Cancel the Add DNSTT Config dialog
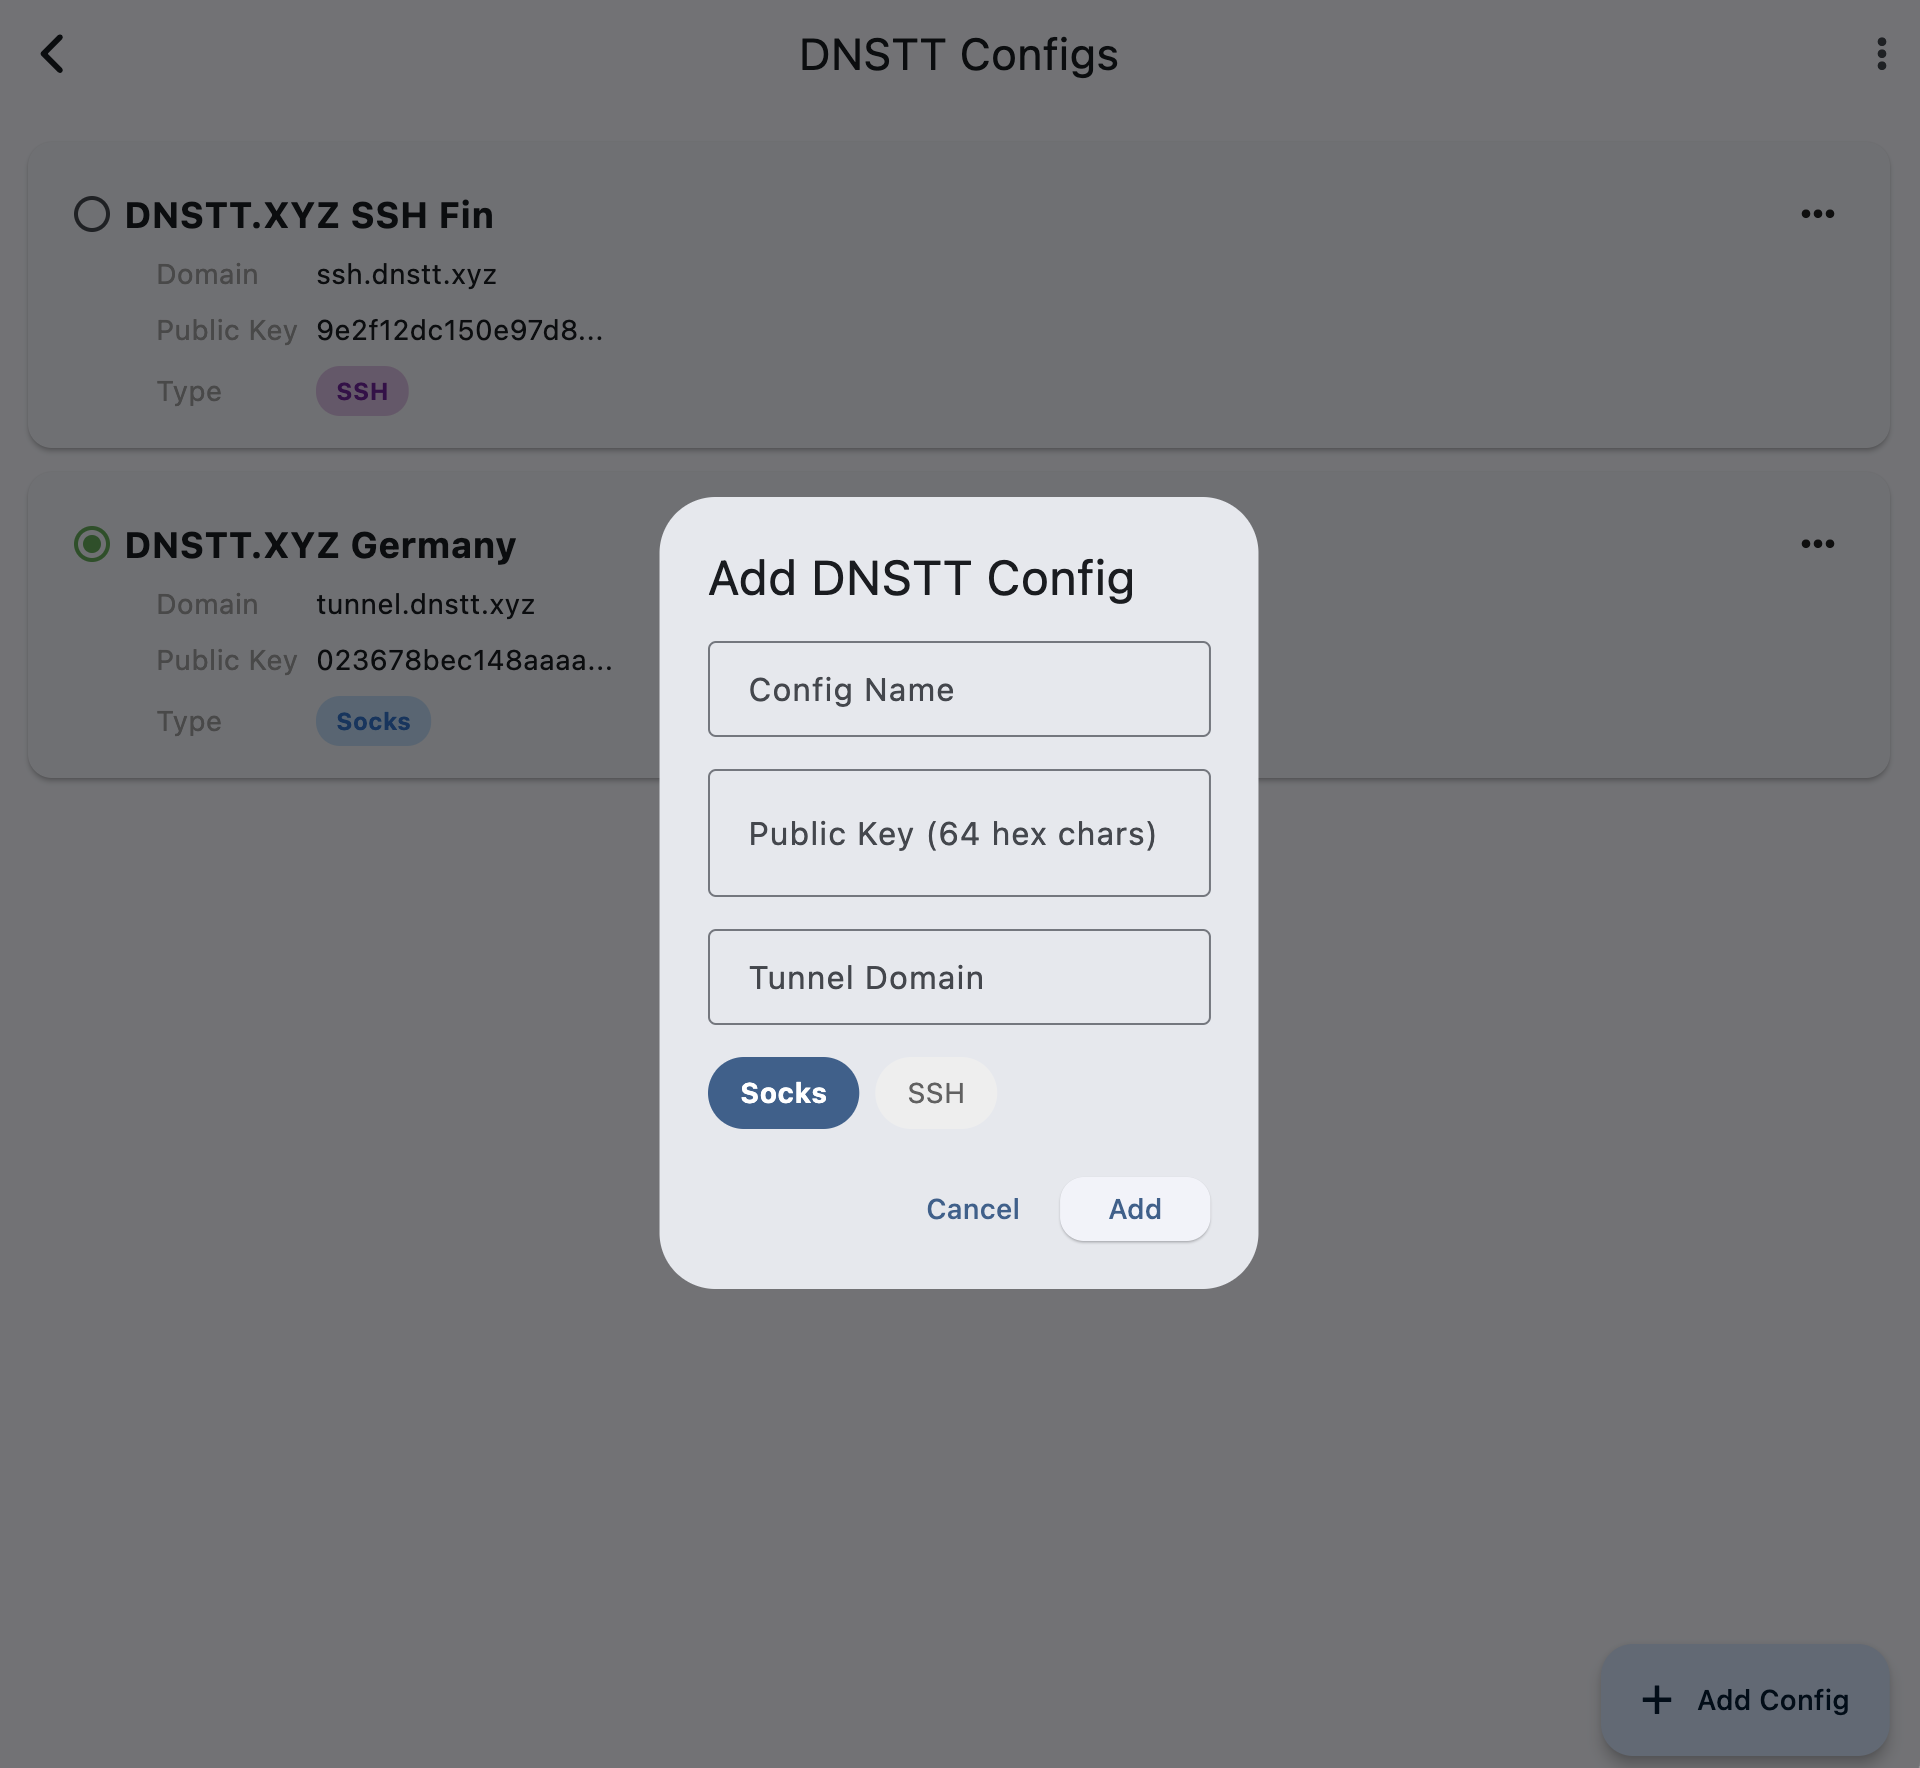 [x=973, y=1209]
